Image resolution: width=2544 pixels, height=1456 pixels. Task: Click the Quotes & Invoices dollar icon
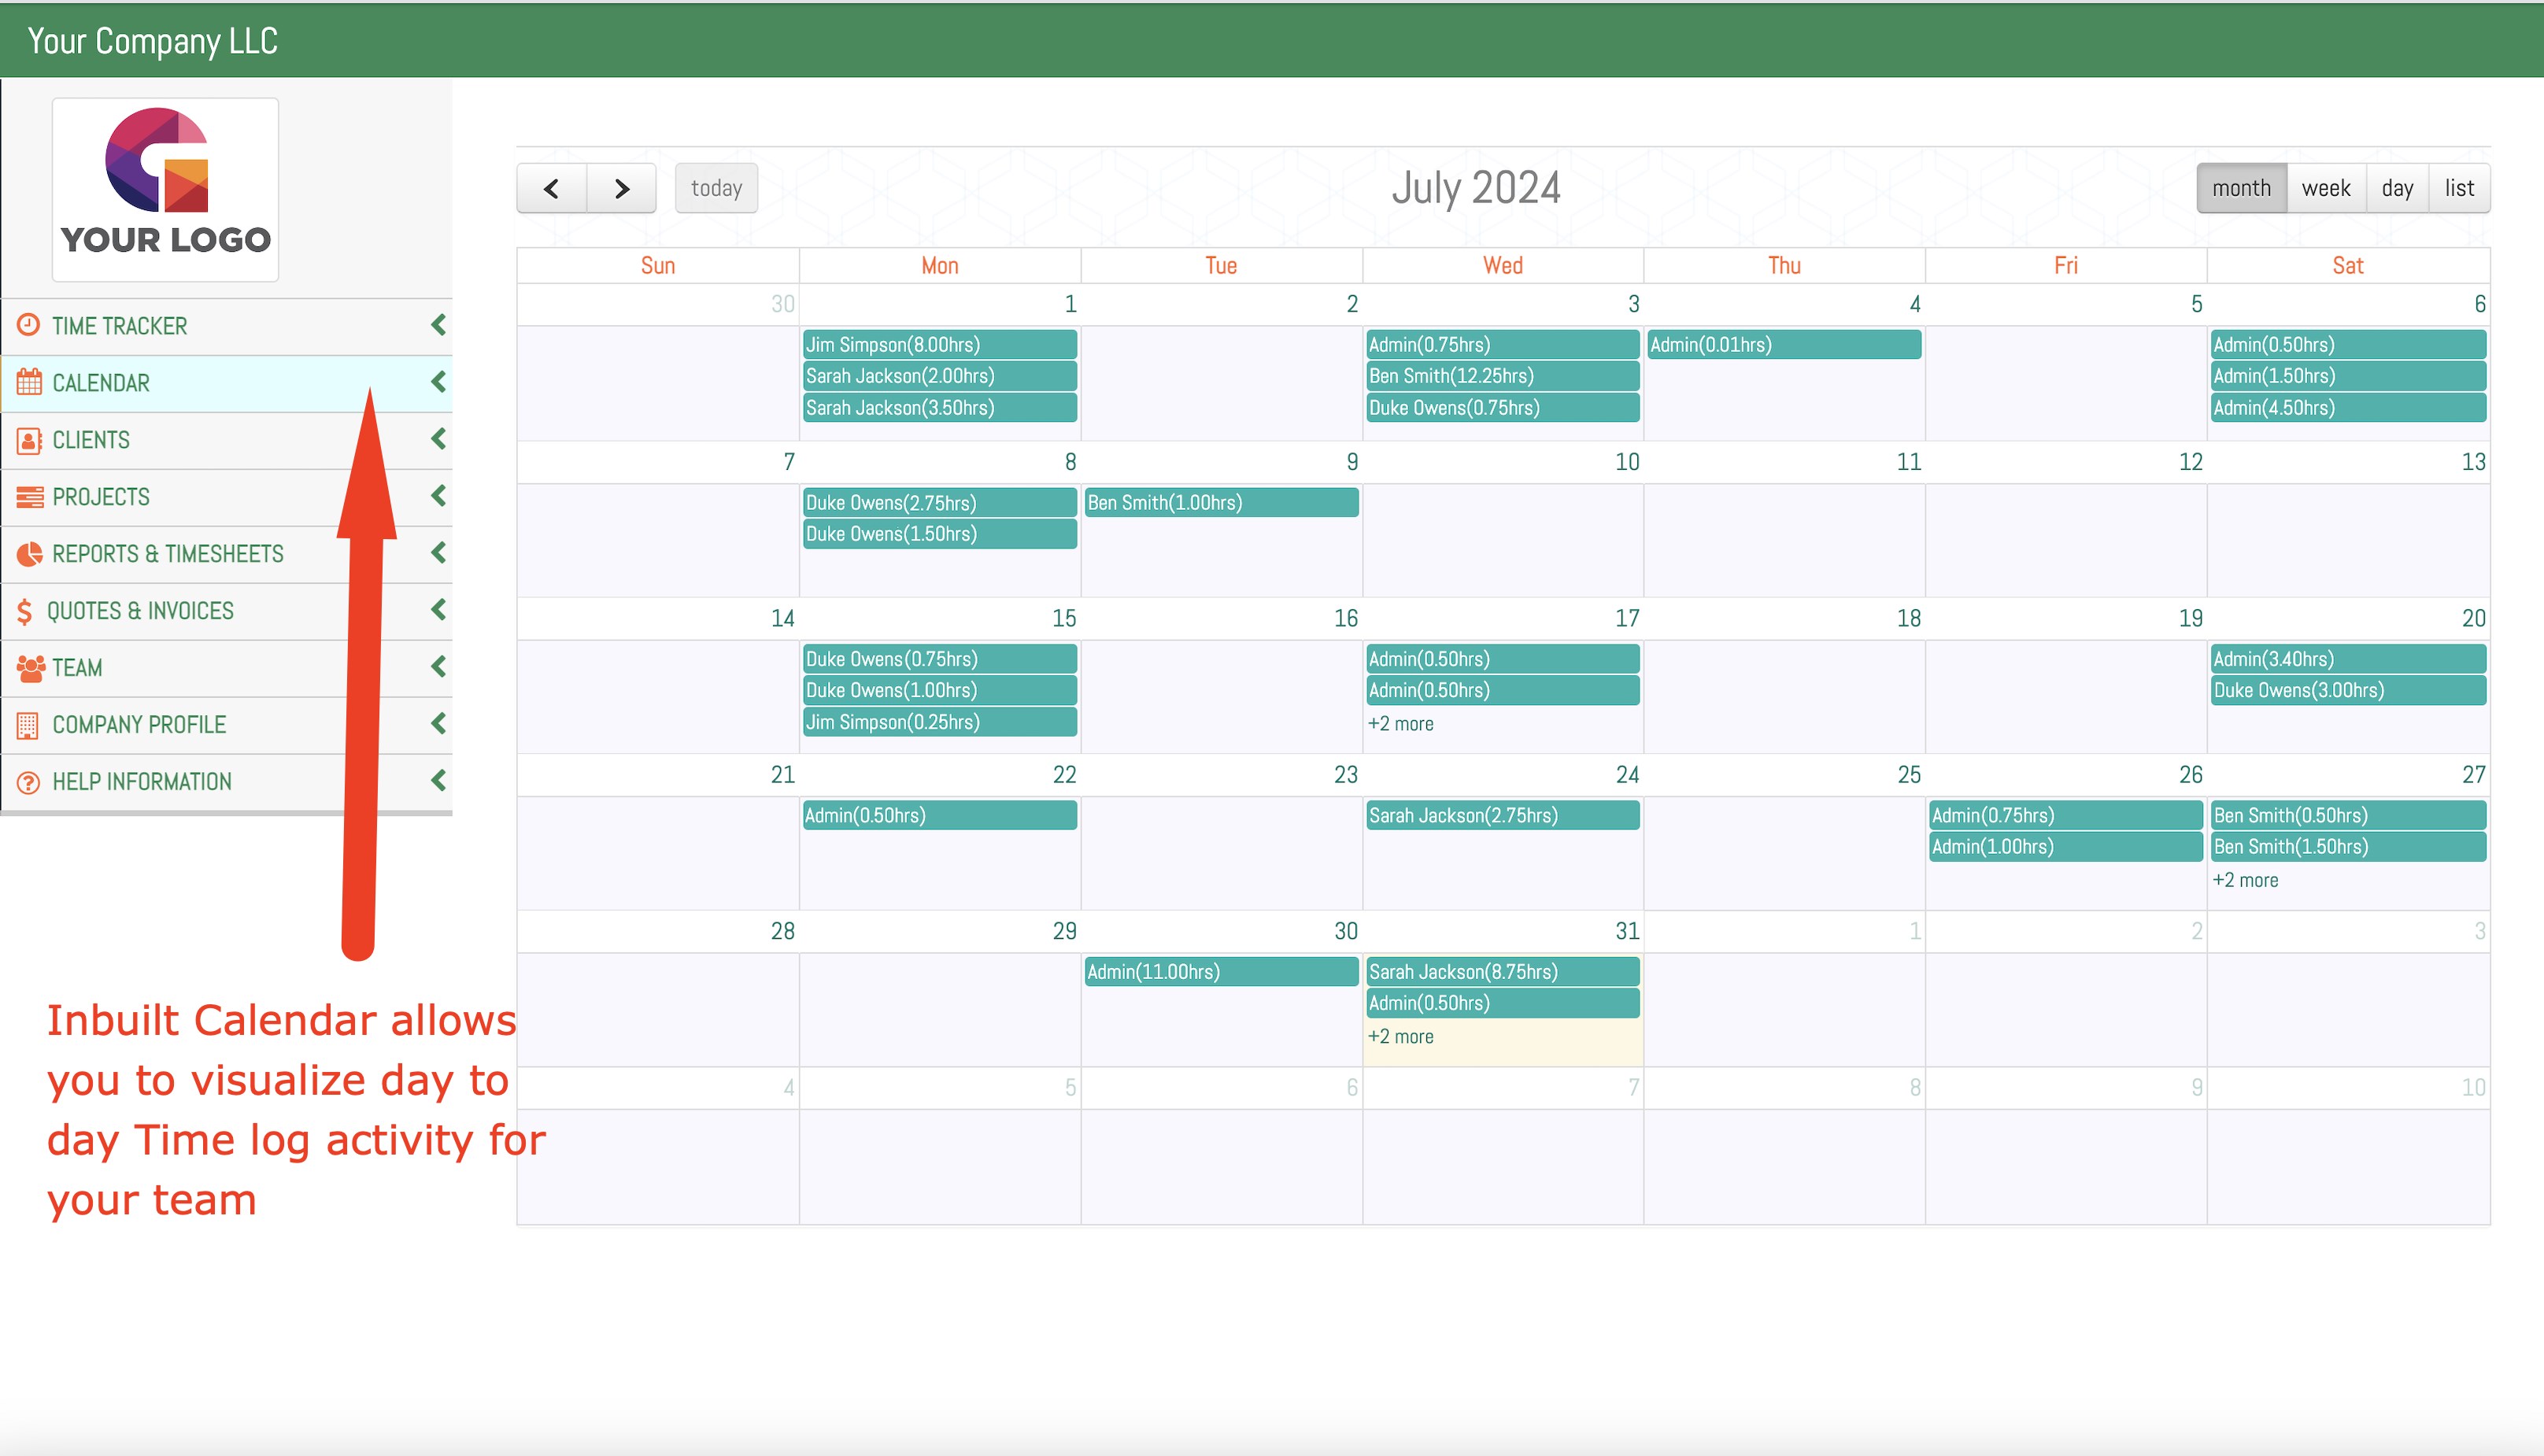tap(25, 611)
